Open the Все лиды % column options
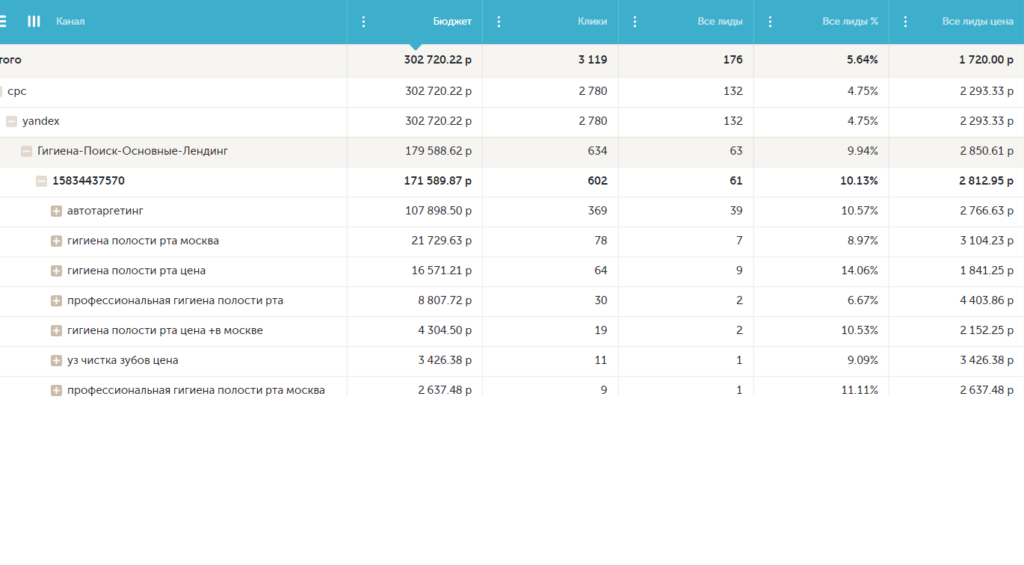 [x=770, y=21]
